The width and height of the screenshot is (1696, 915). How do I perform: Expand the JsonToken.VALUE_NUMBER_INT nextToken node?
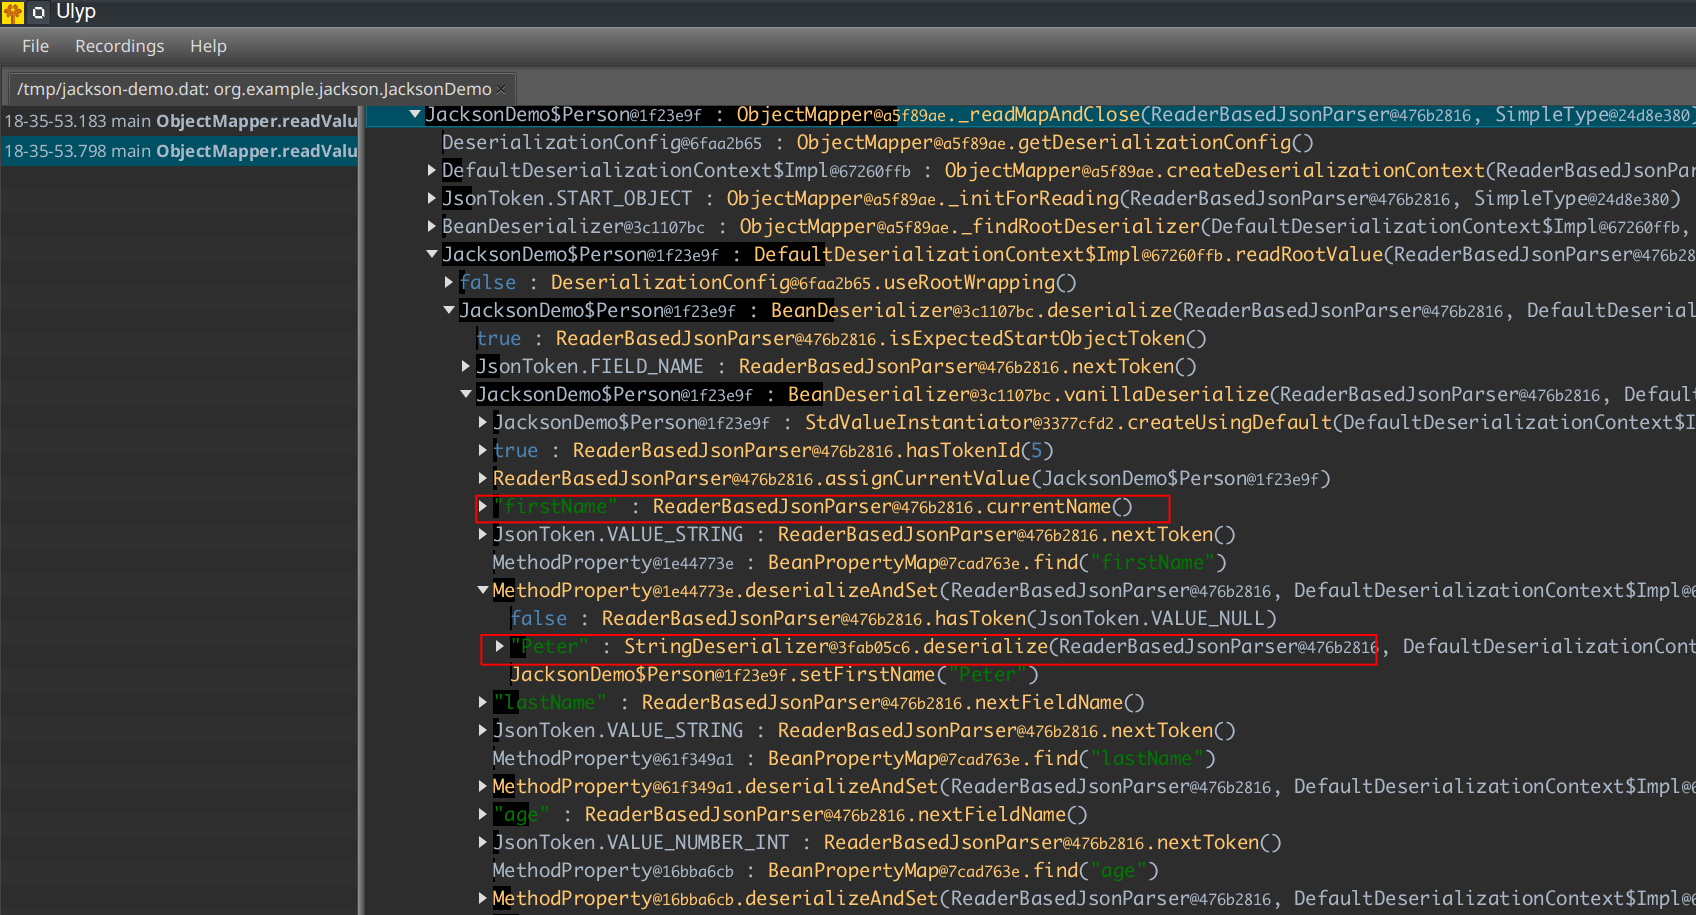(483, 843)
